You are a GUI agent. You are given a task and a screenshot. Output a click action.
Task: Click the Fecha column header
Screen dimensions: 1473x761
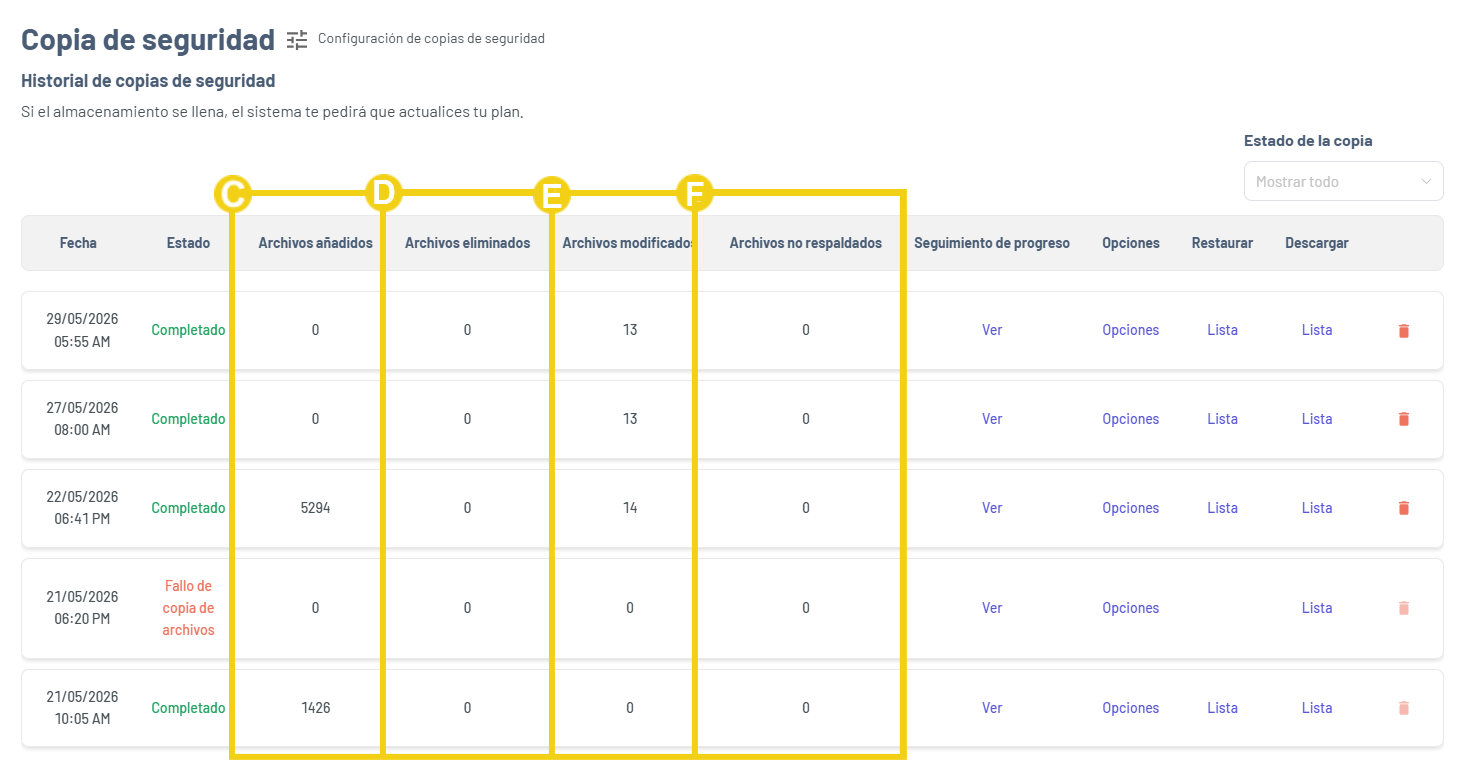pyautogui.click(x=78, y=243)
